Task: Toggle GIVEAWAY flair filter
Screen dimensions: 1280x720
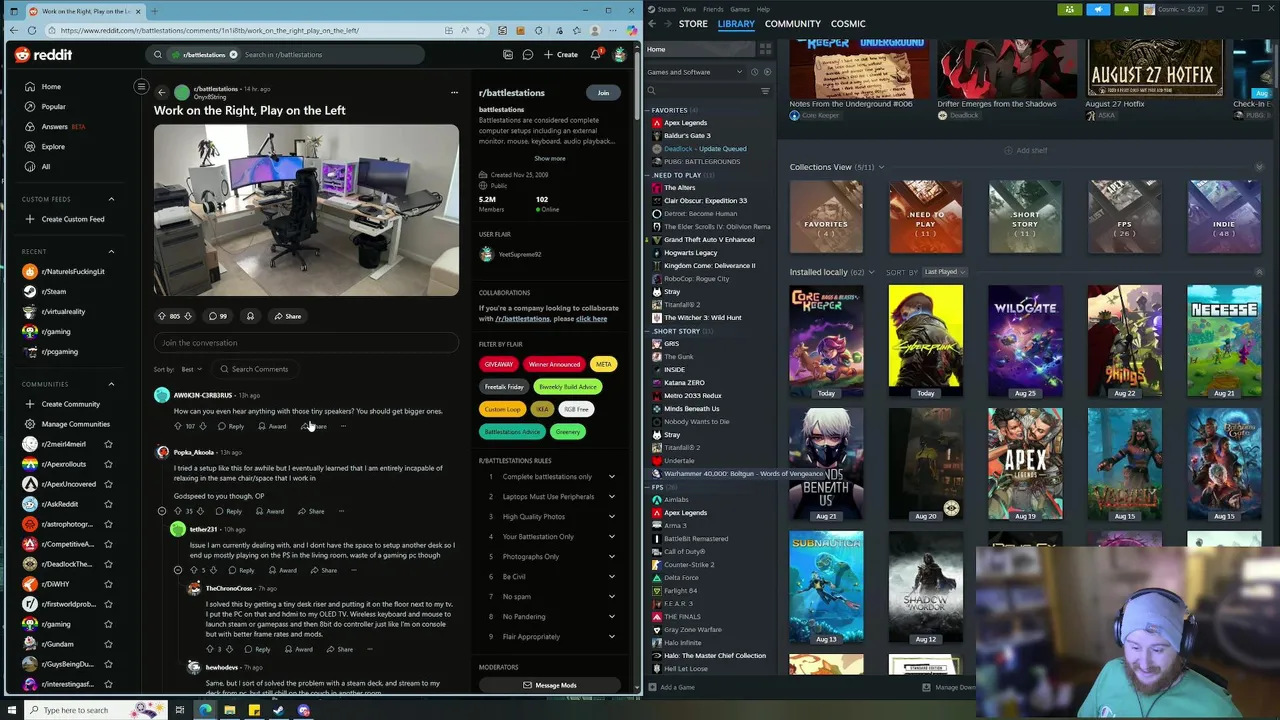Action: pyautogui.click(x=499, y=364)
